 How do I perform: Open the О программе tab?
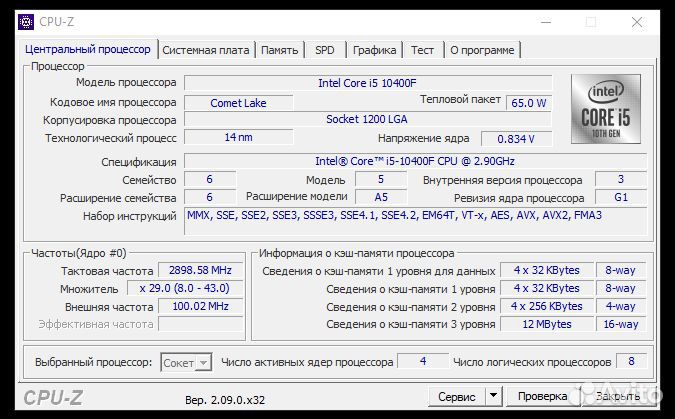pos(482,50)
